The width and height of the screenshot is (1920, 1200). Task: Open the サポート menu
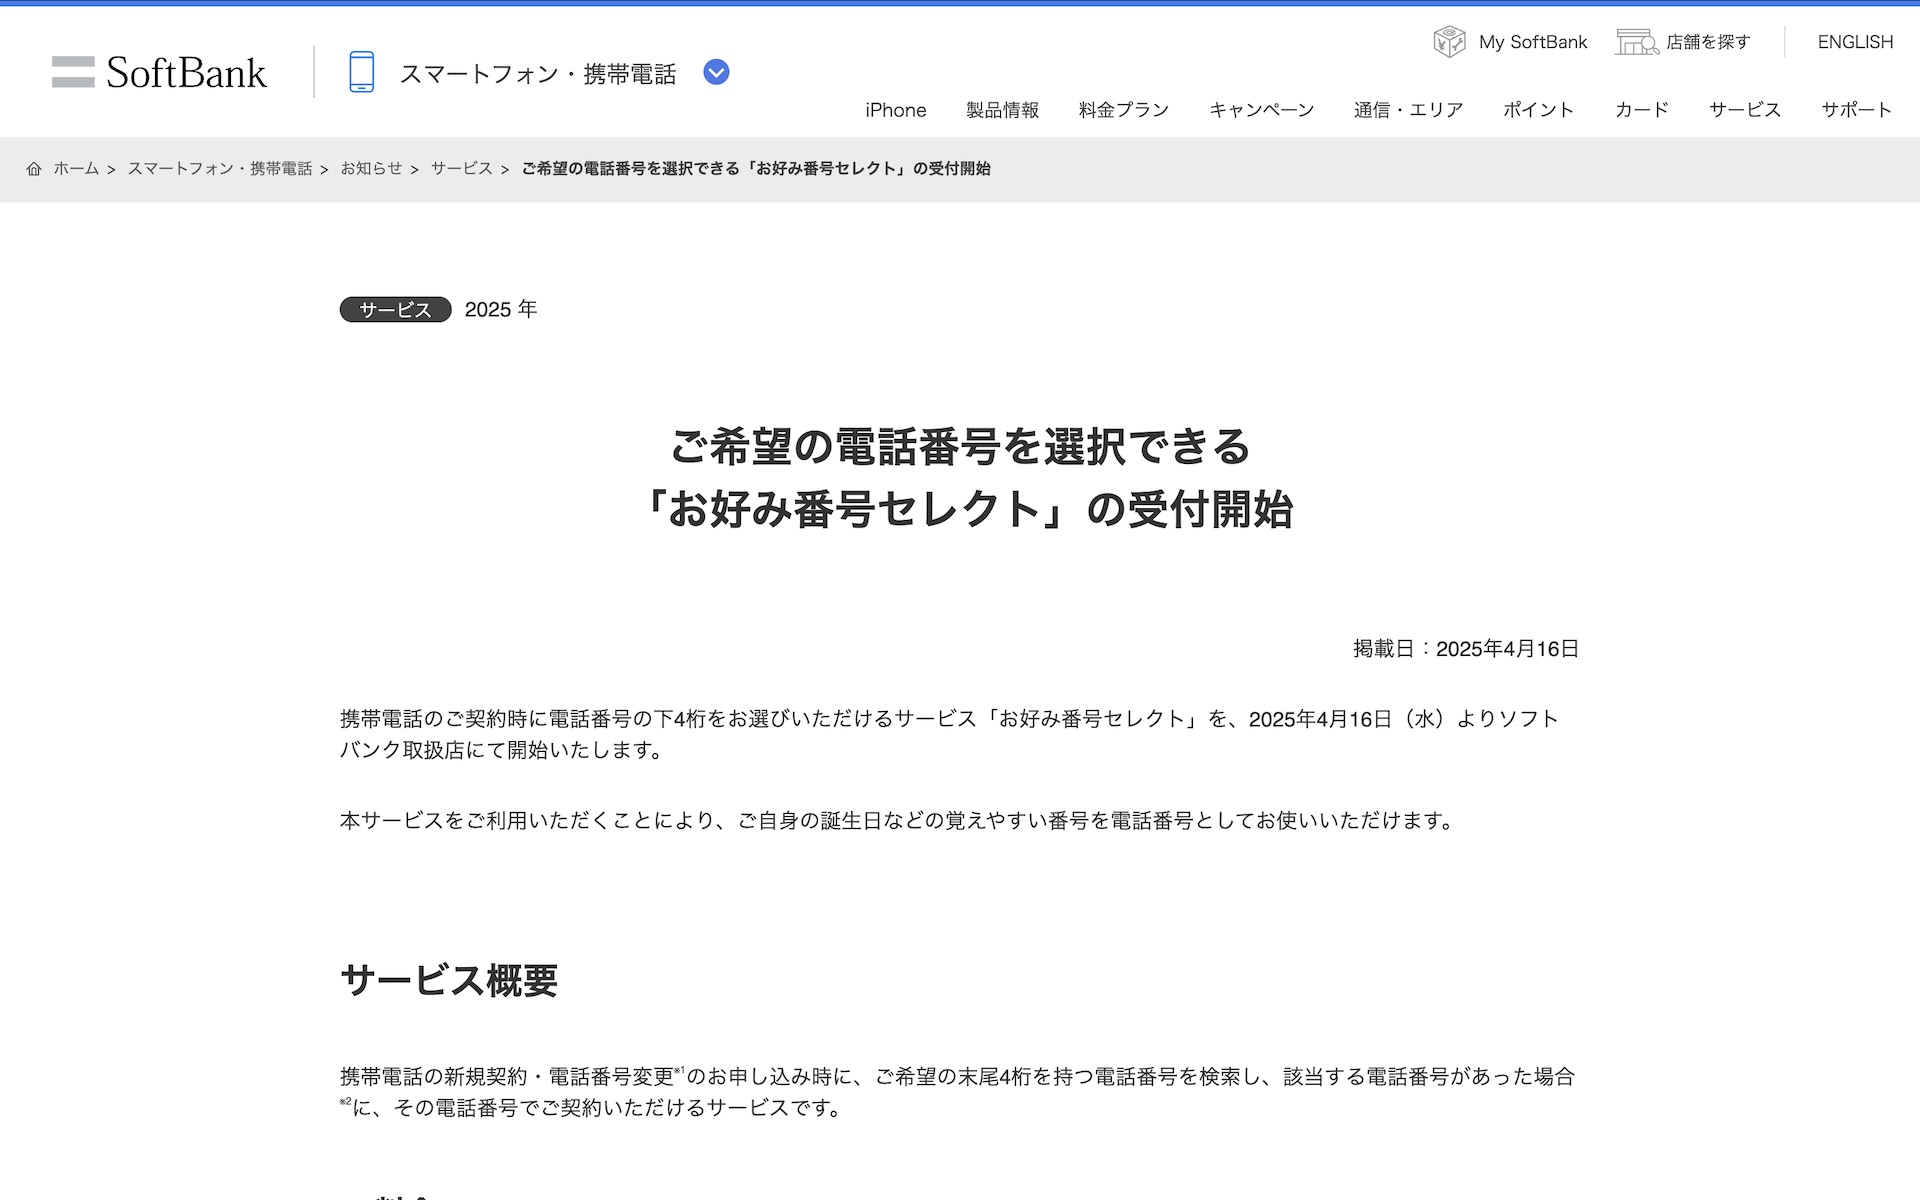pyautogui.click(x=1856, y=110)
